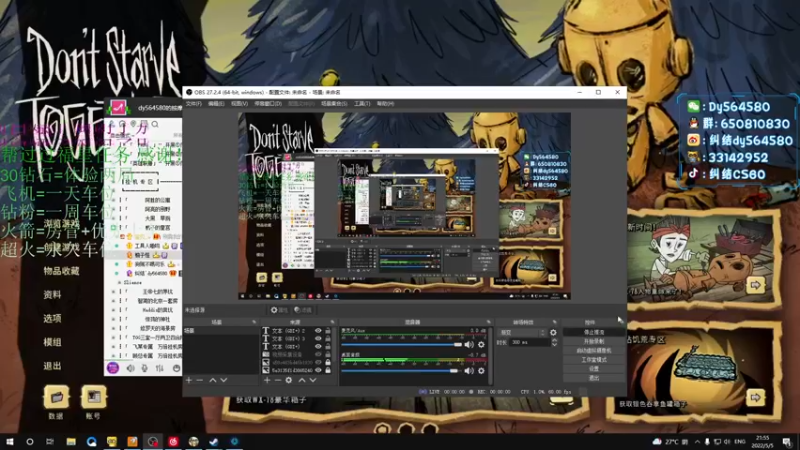Viewport: 800px width, 450px height.
Task: Open 滤镜 filters button above the docks
Action: pos(303,310)
